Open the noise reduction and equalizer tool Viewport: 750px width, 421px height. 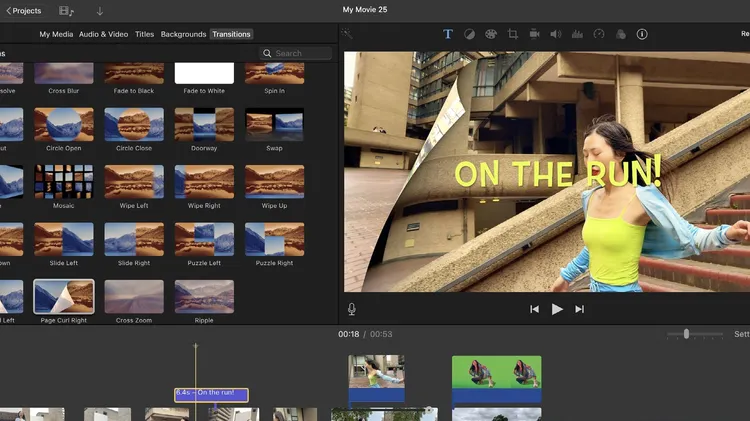coord(577,34)
